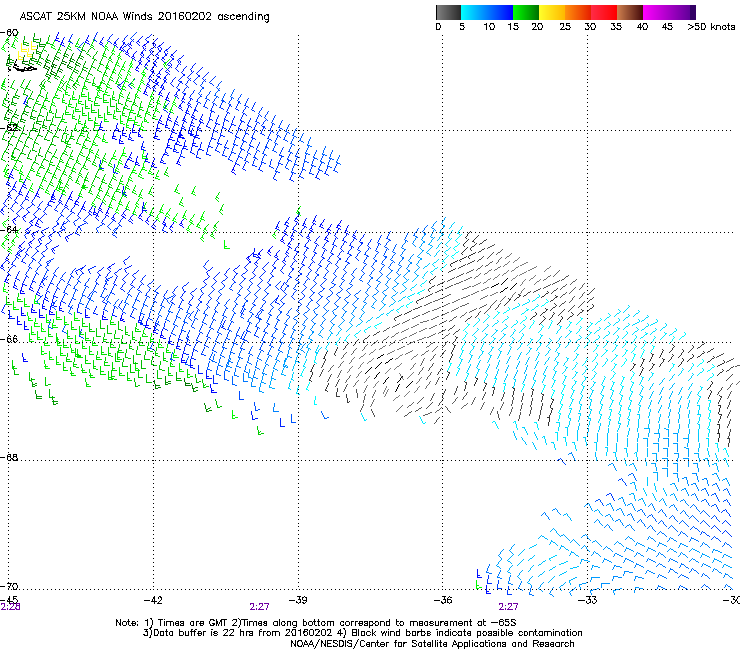Click legend tick label '10'

point(489,27)
